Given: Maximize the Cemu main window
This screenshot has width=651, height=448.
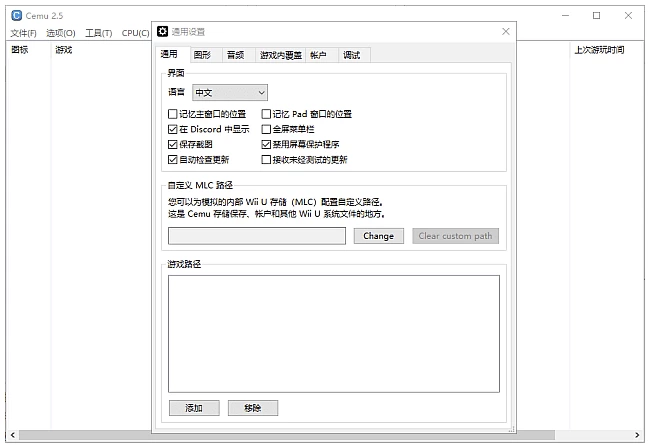Looking at the screenshot, I should click(596, 15).
